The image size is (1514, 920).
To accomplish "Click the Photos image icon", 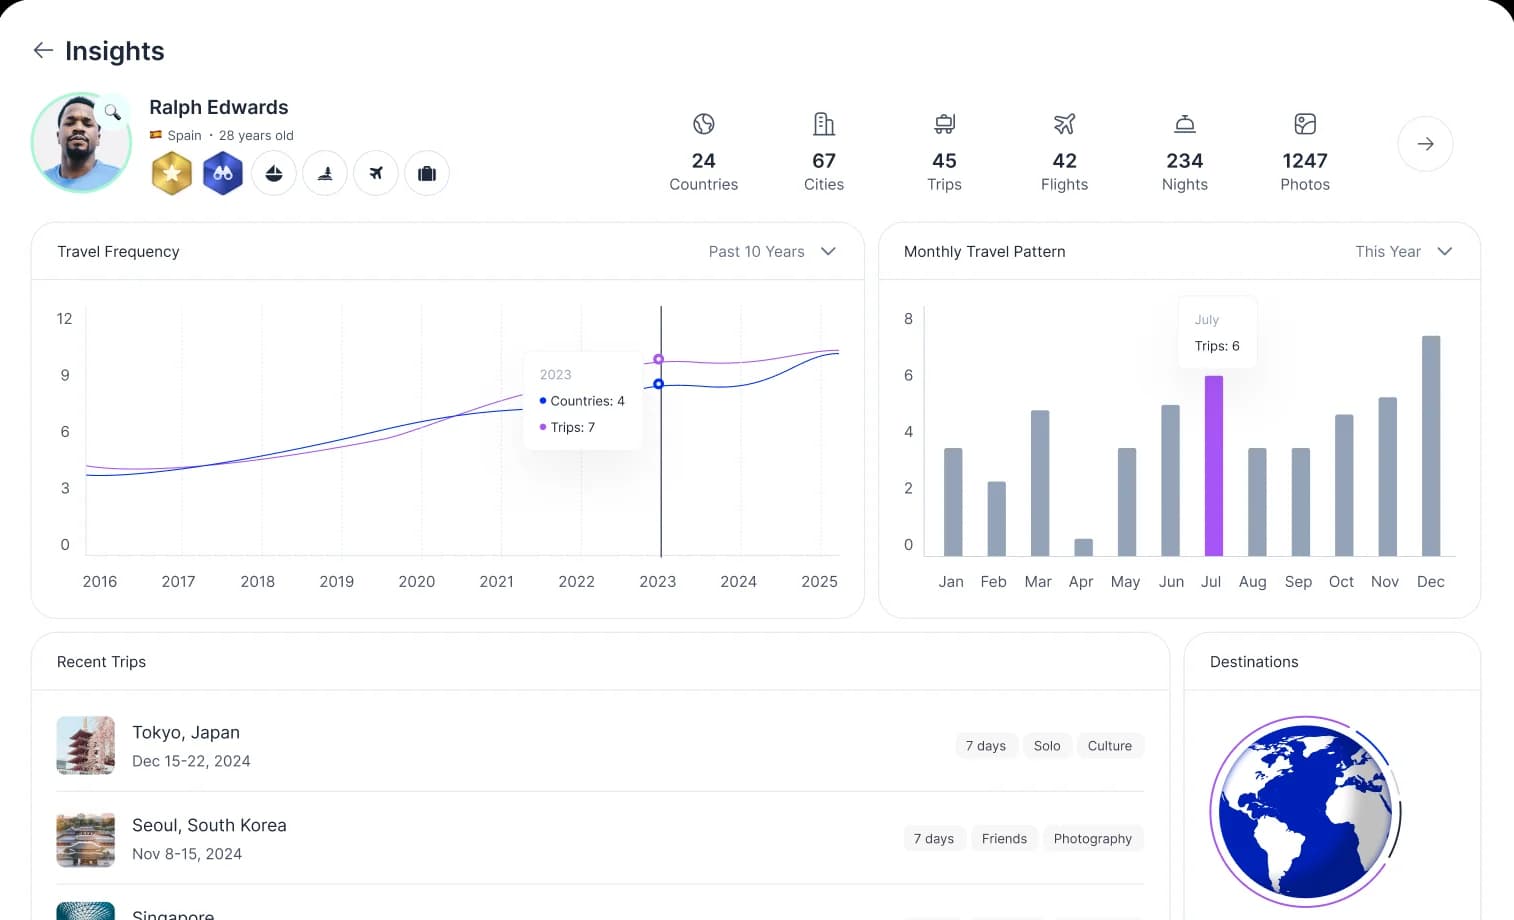I will click(1305, 124).
